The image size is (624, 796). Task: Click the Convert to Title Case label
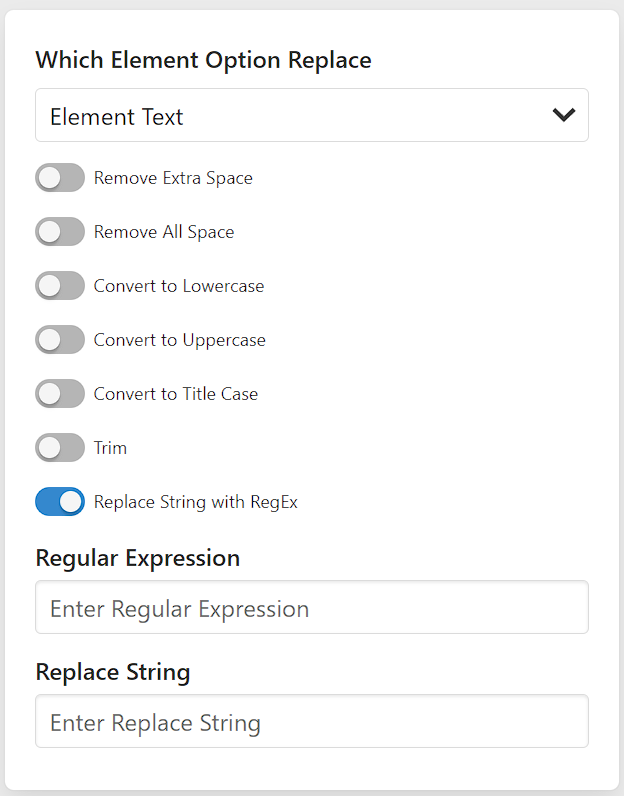(x=176, y=394)
